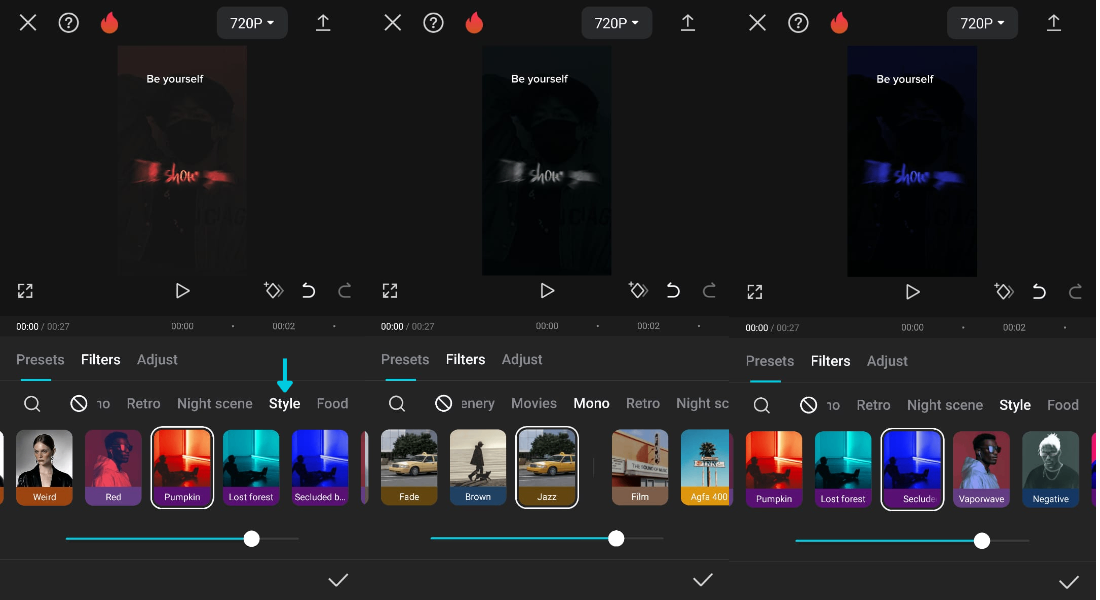The height and width of the screenshot is (600, 1100).
Task: Export video using right screen upload icon
Action: (1054, 23)
